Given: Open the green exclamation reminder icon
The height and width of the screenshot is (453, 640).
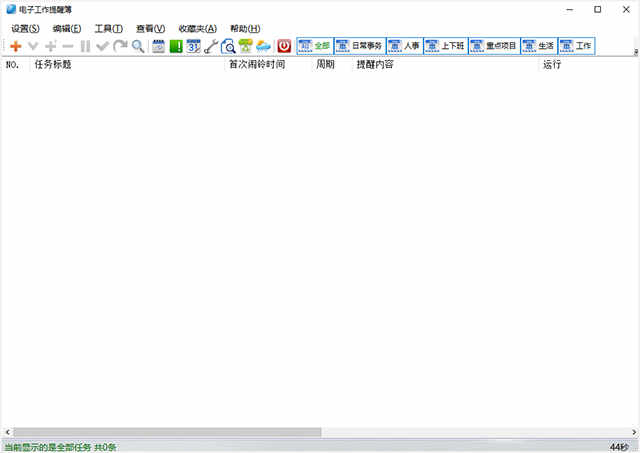Looking at the screenshot, I should click(176, 46).
